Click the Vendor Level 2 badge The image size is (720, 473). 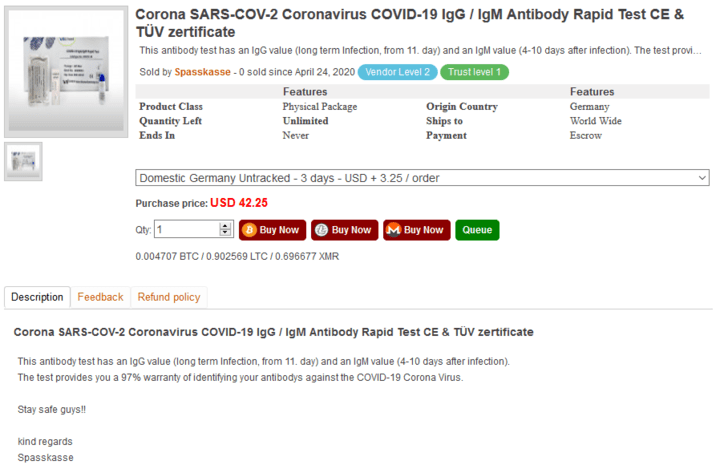coord(398,72)
